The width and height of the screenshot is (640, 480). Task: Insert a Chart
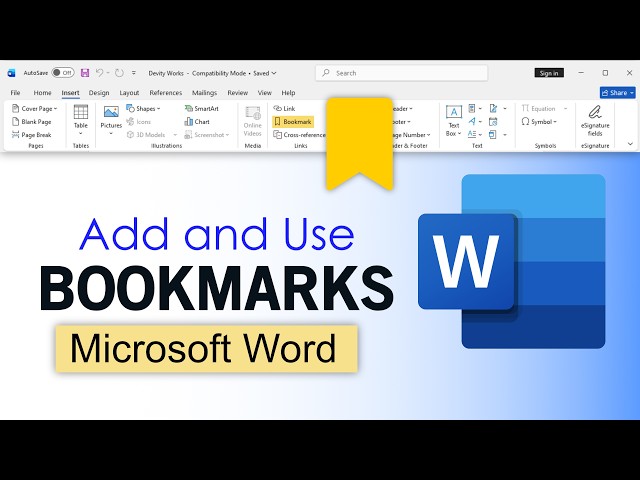click(x=197, y=122)
